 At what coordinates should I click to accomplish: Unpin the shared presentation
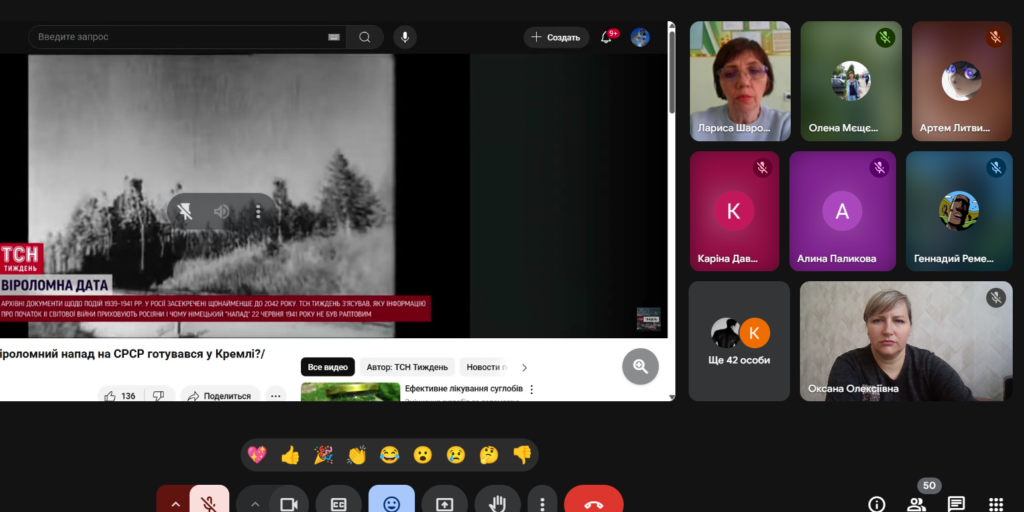185,212
